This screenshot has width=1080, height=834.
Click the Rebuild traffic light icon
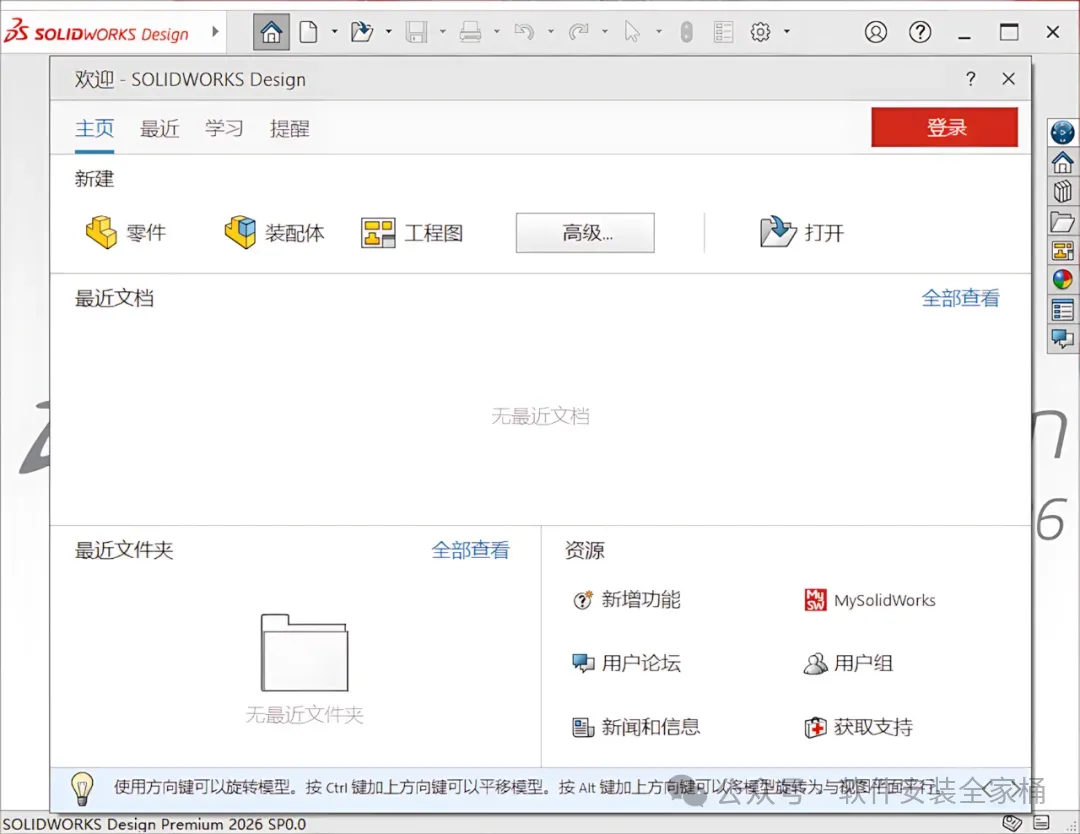point(686,32)
